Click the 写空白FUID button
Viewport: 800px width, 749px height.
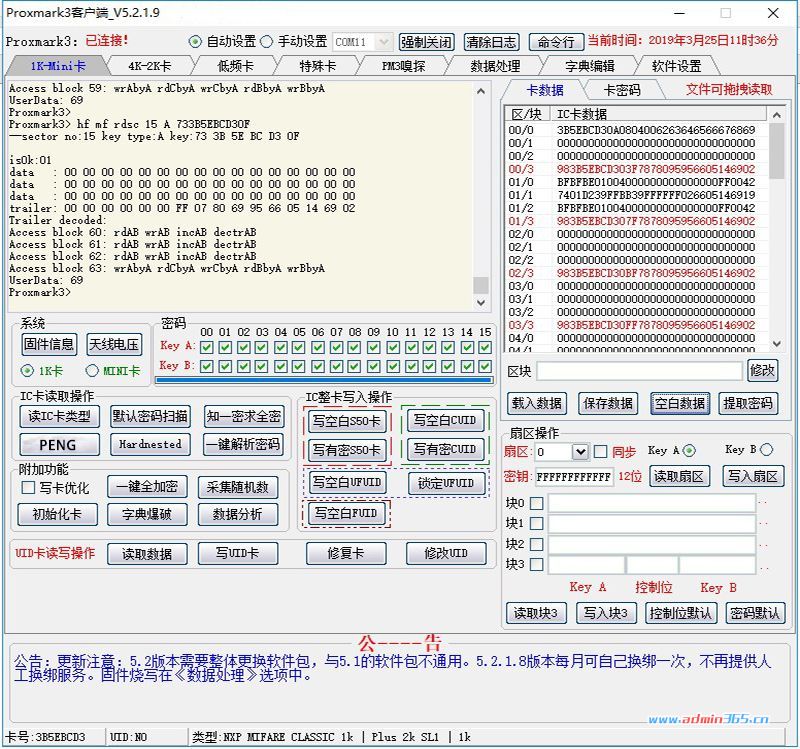point(346,513)
